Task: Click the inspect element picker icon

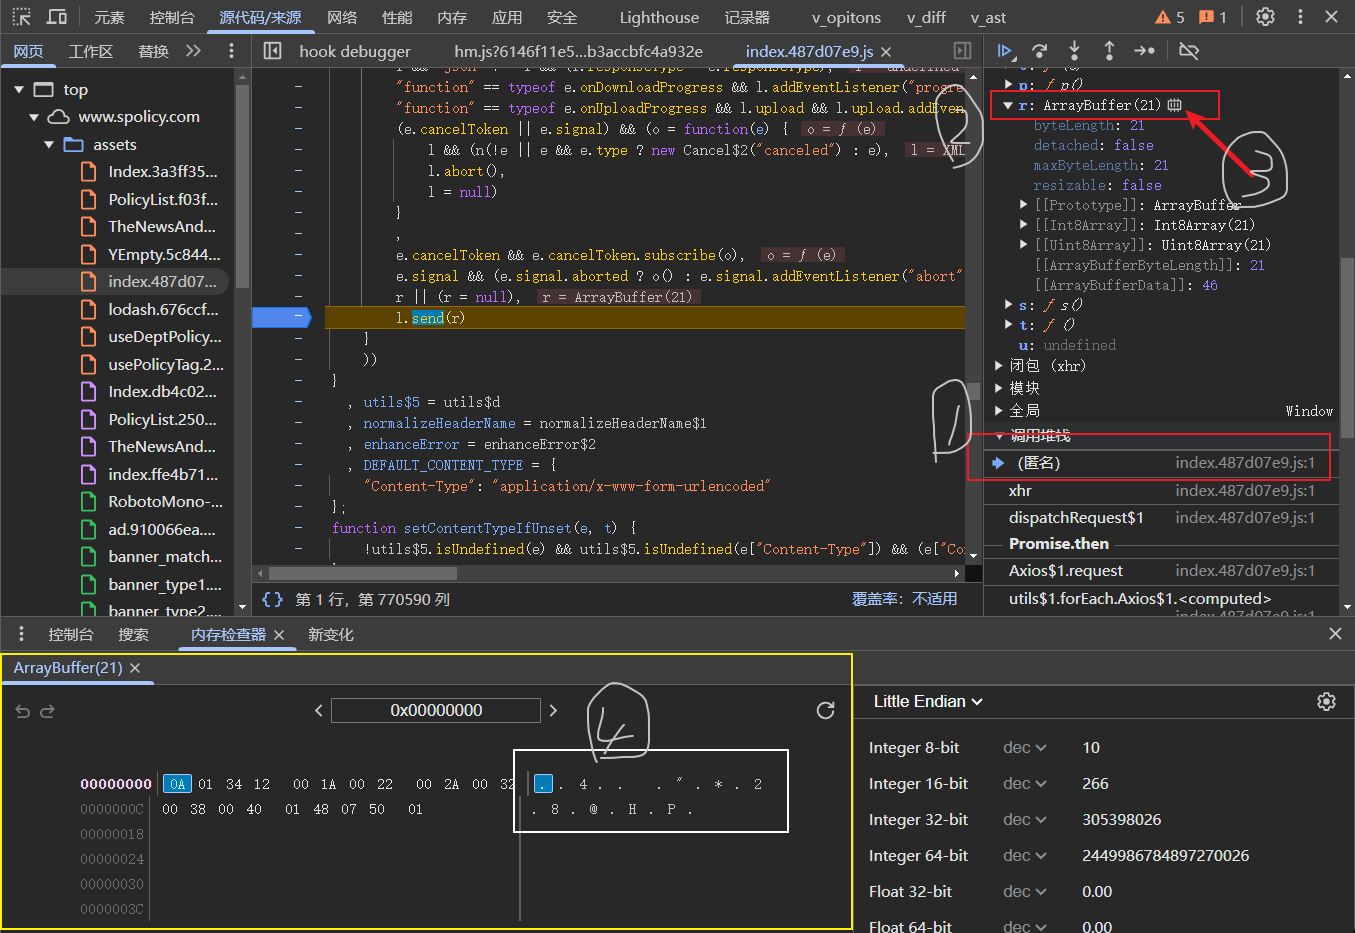Action: pos(21,17)
